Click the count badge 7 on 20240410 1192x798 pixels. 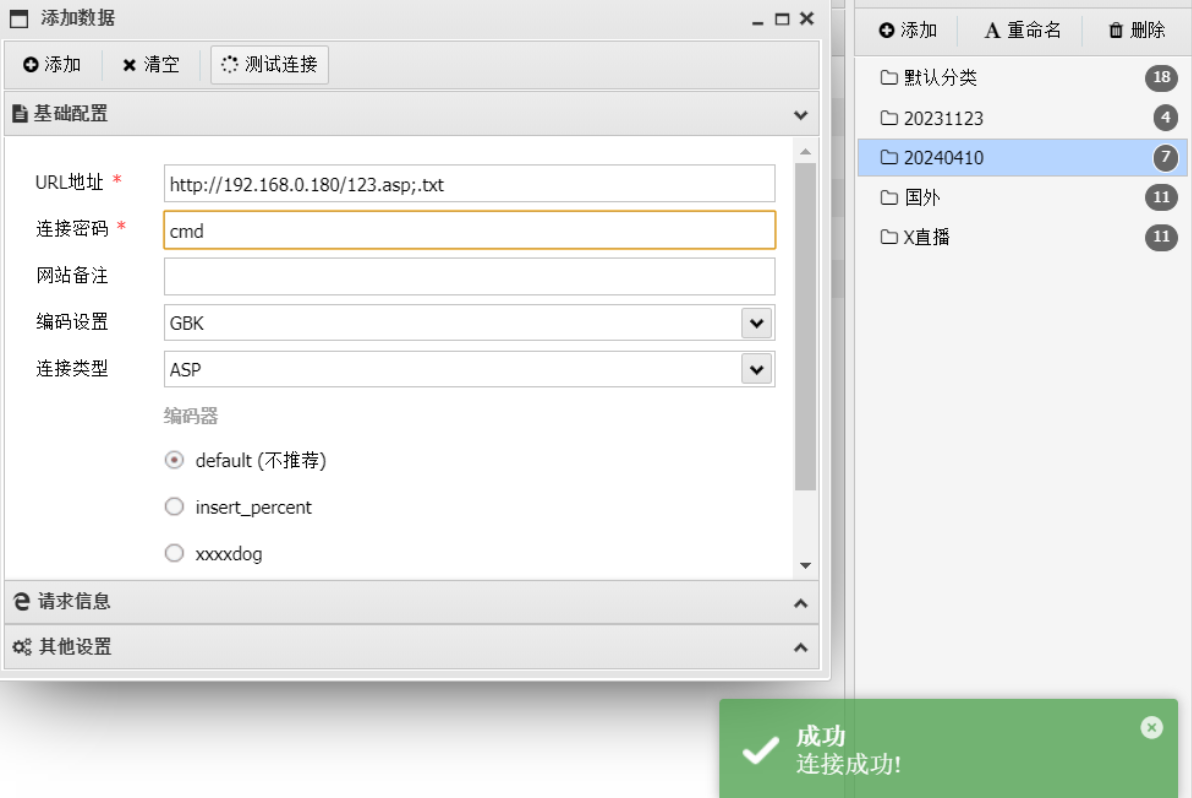pos(1165,157)
